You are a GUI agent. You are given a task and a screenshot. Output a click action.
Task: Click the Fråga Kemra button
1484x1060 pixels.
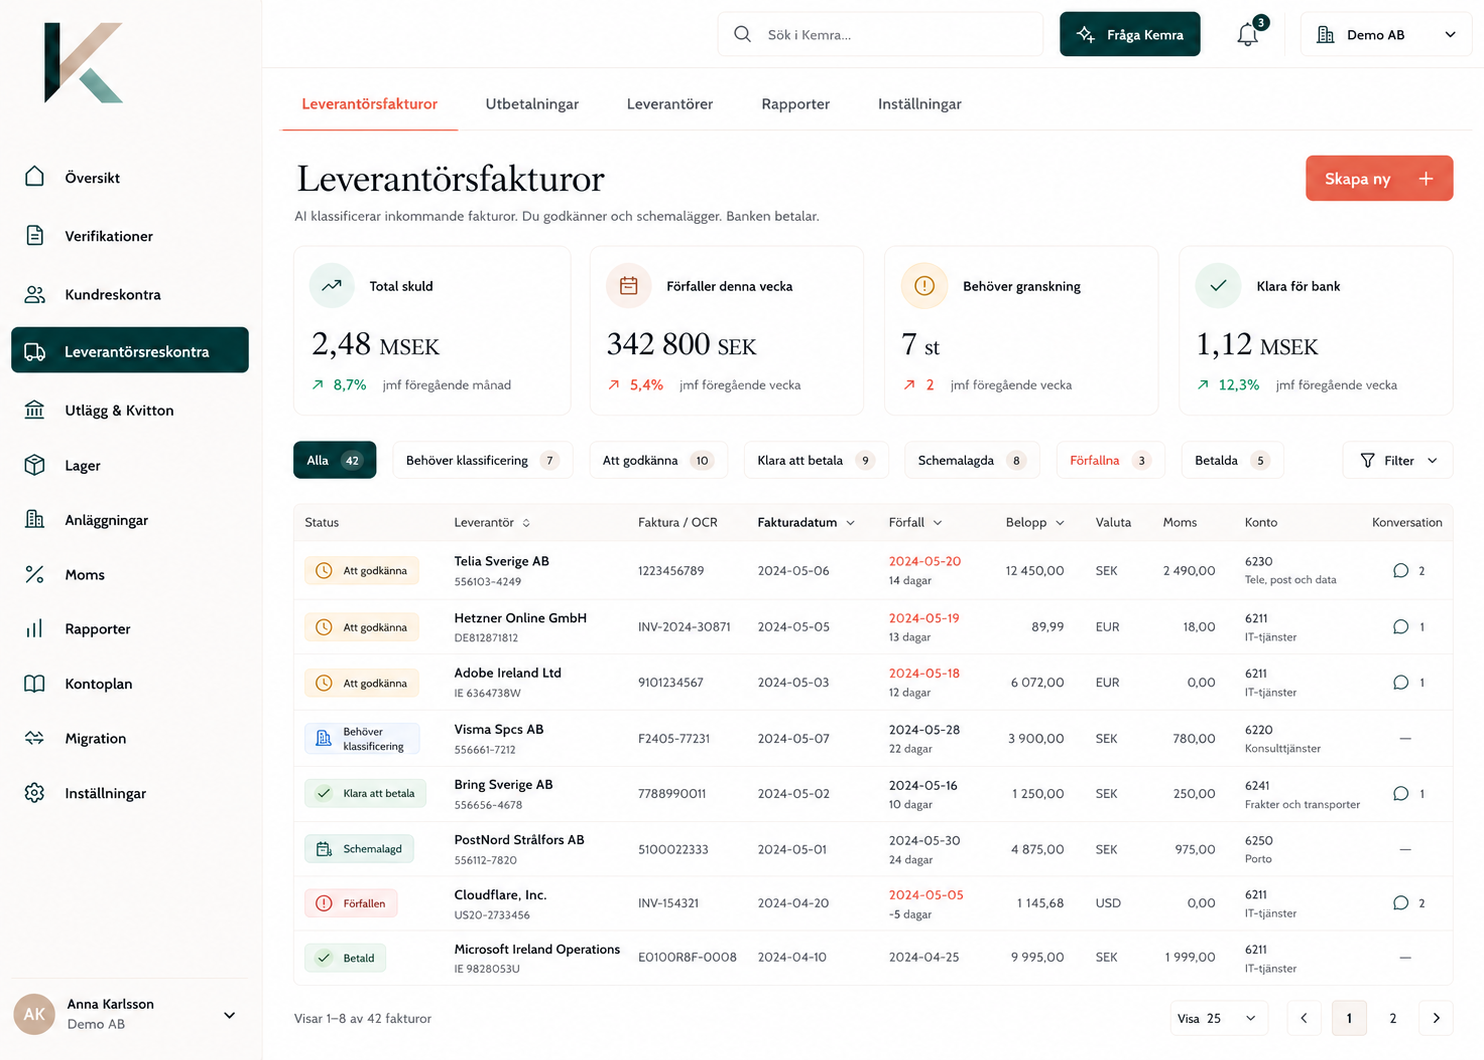[1130, 34]
